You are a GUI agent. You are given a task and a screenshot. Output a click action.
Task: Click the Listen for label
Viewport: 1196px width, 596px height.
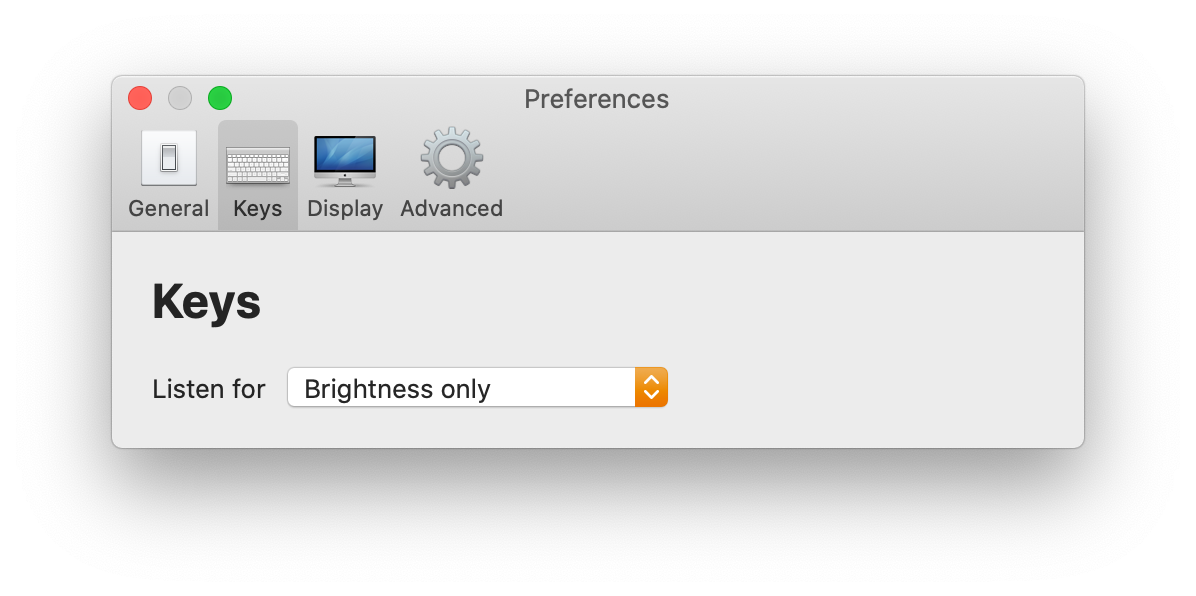pyautogui.click(x=208, y=389)
